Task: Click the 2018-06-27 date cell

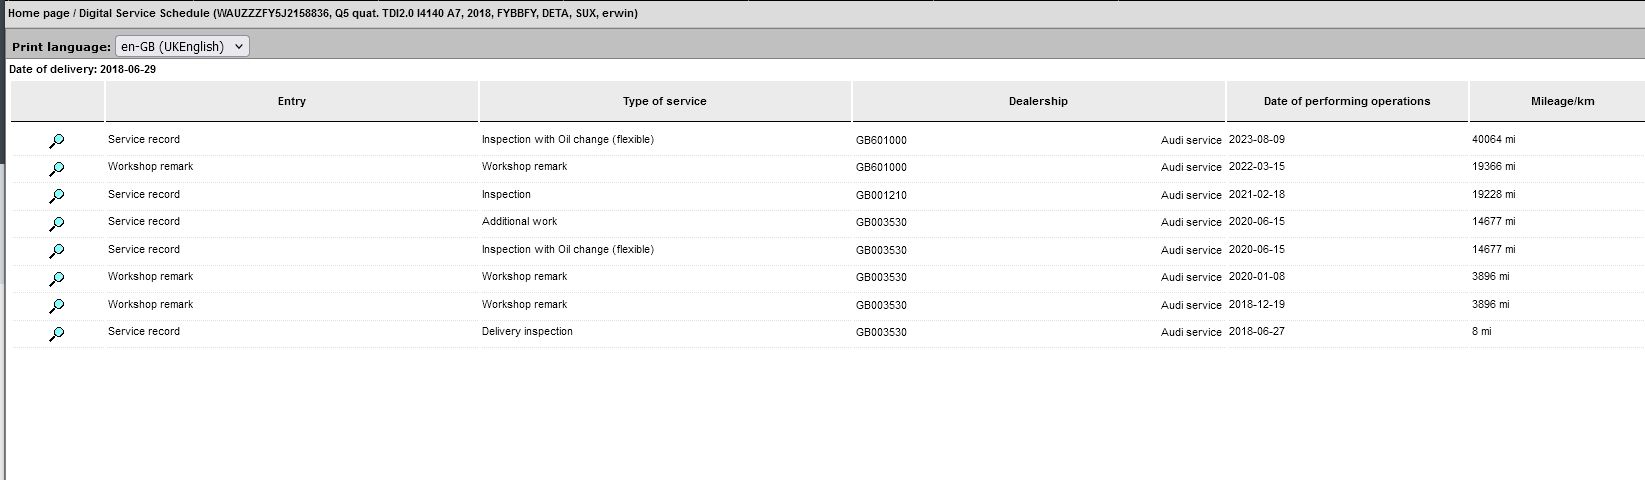Action: click(1256, 332)
